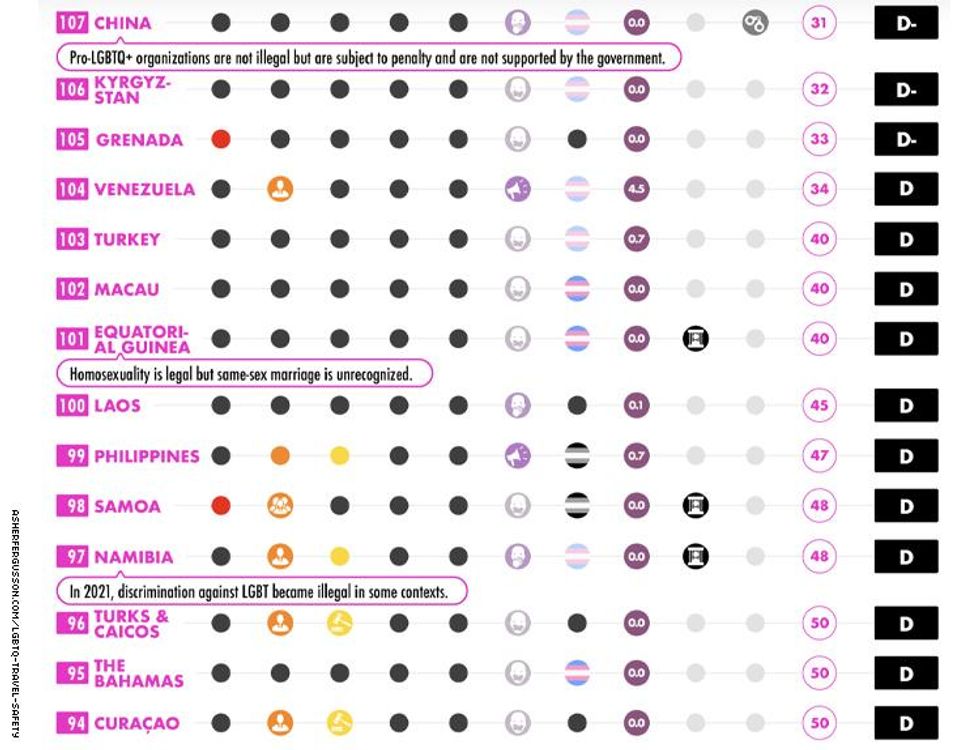This screenshot has height=750, width=980.
Task: Click the D- grade box for Kyrgyzstan
Action: click(906, 89)
